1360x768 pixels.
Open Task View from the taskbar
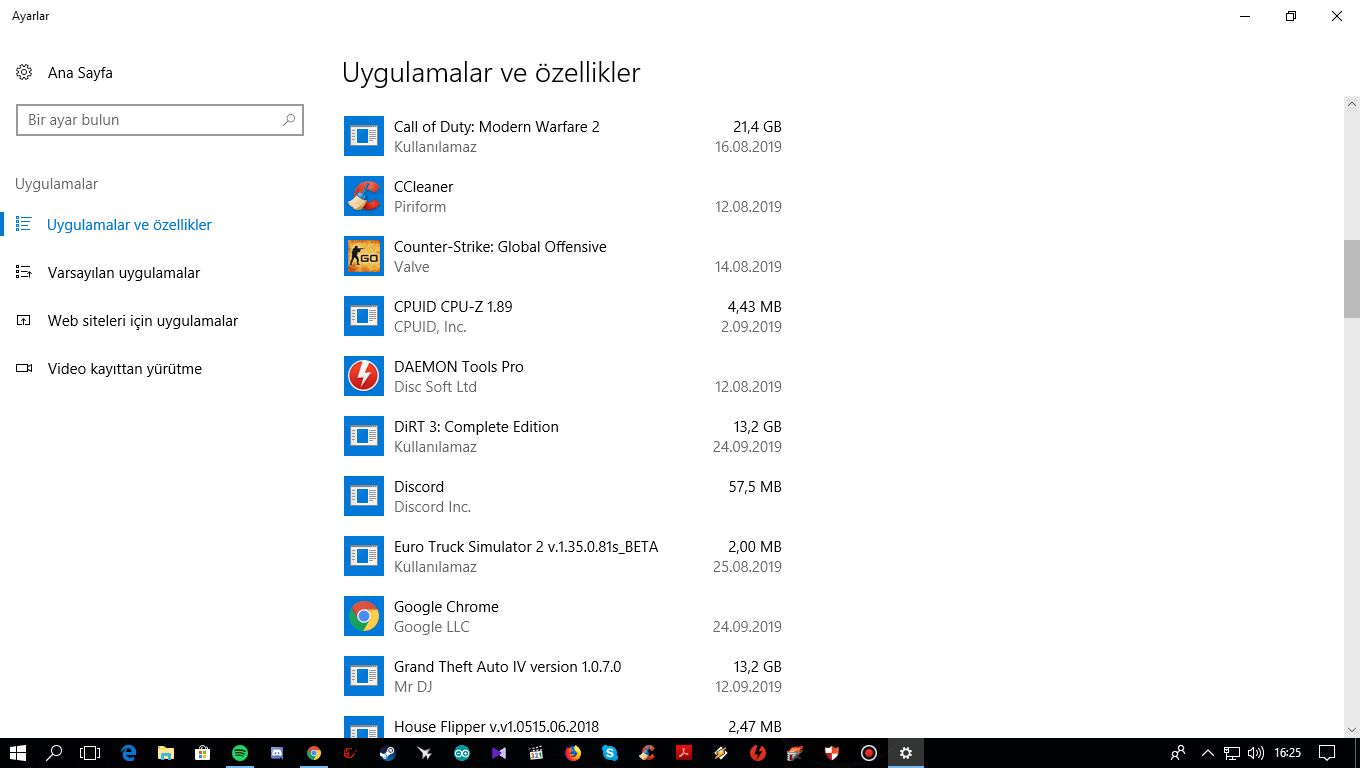(91, 753)
